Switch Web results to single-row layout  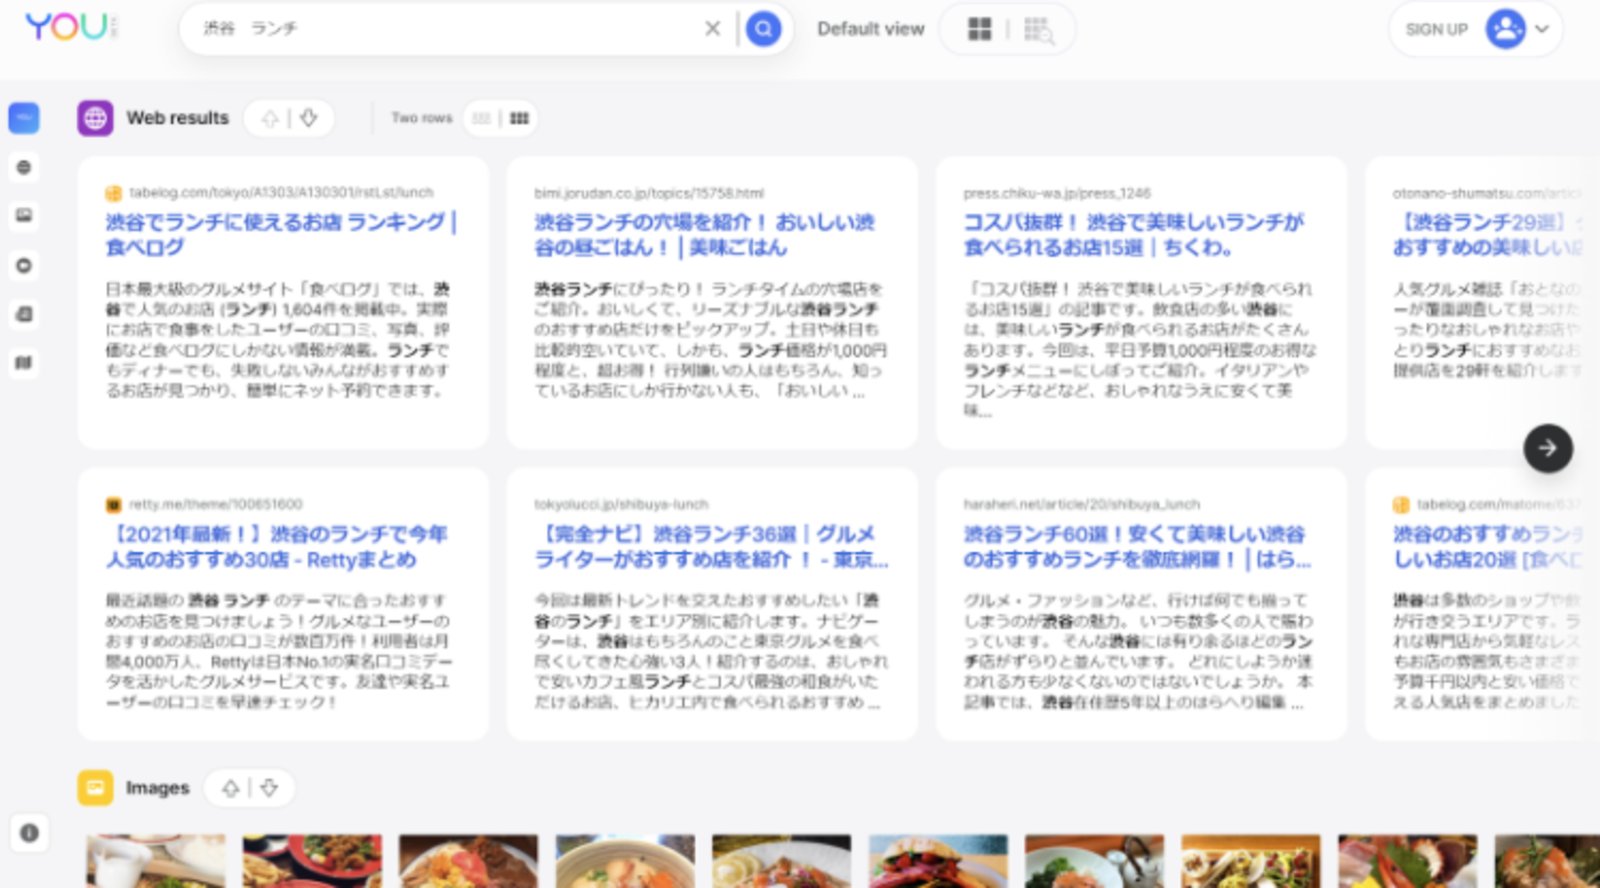pos(482,118)
